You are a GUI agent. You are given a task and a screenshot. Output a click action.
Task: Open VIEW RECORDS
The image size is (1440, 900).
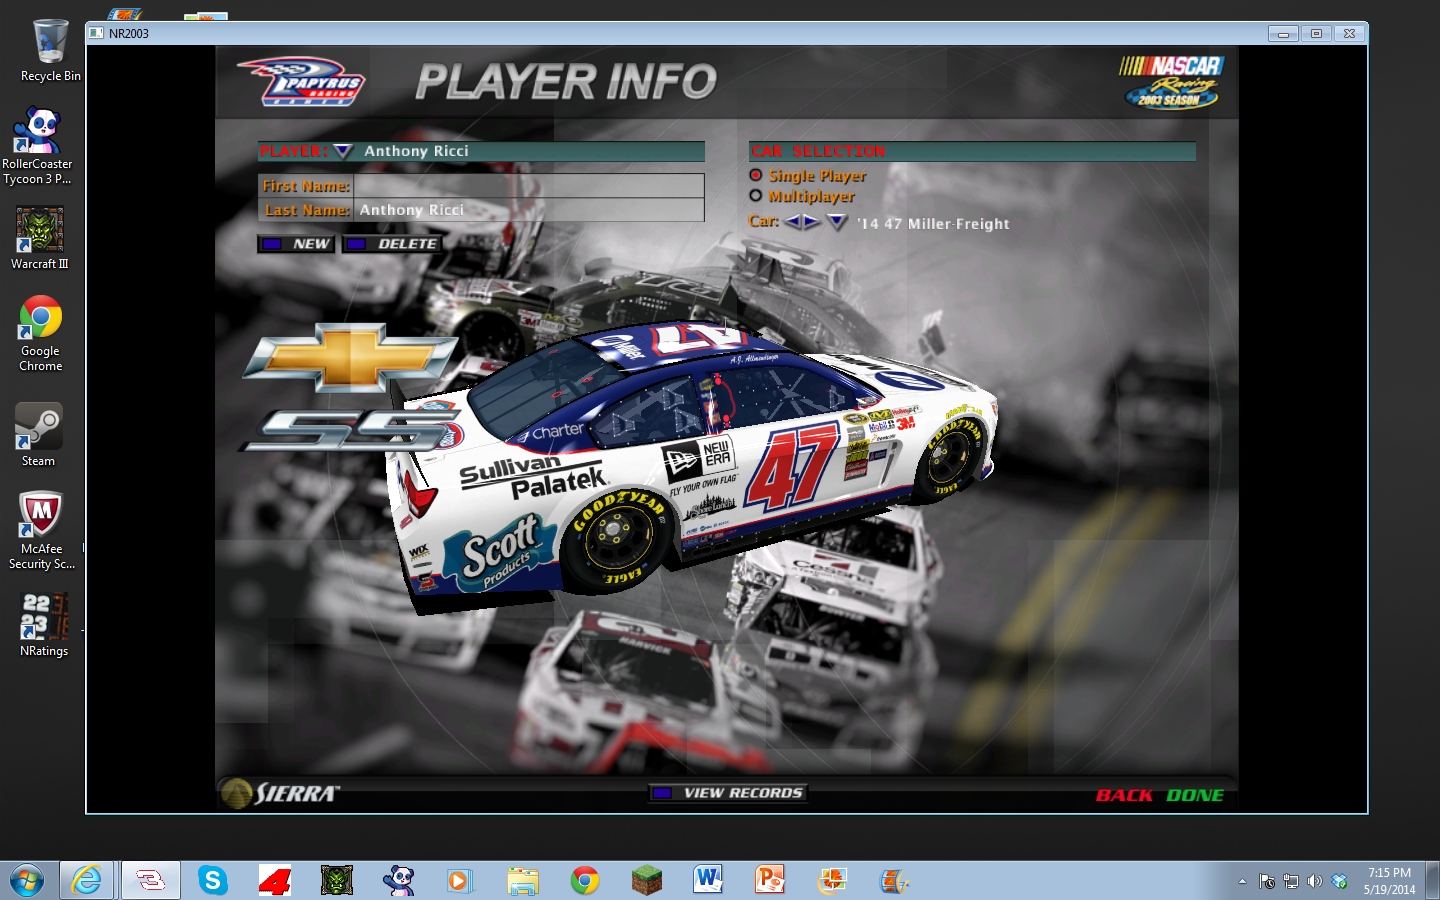click(728, 793)
